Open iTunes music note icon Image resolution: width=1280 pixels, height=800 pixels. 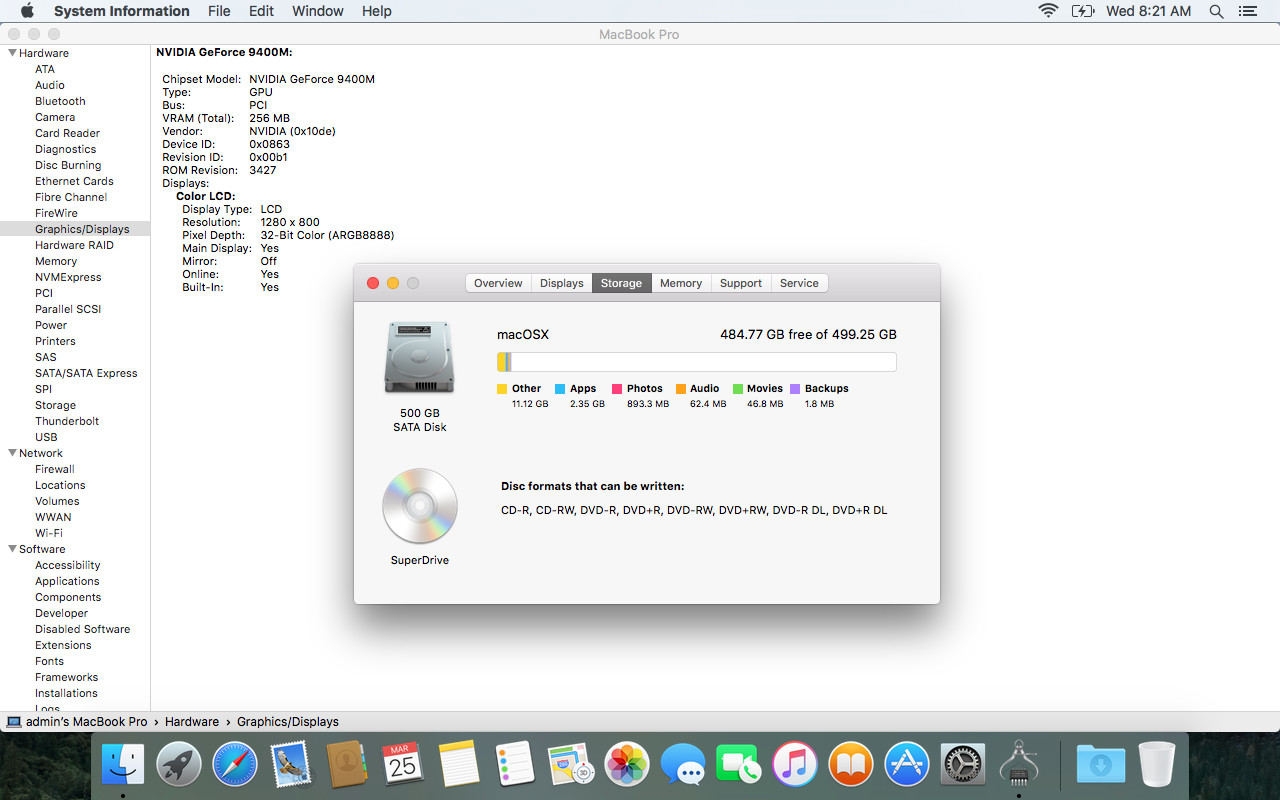tap(795, 765)
